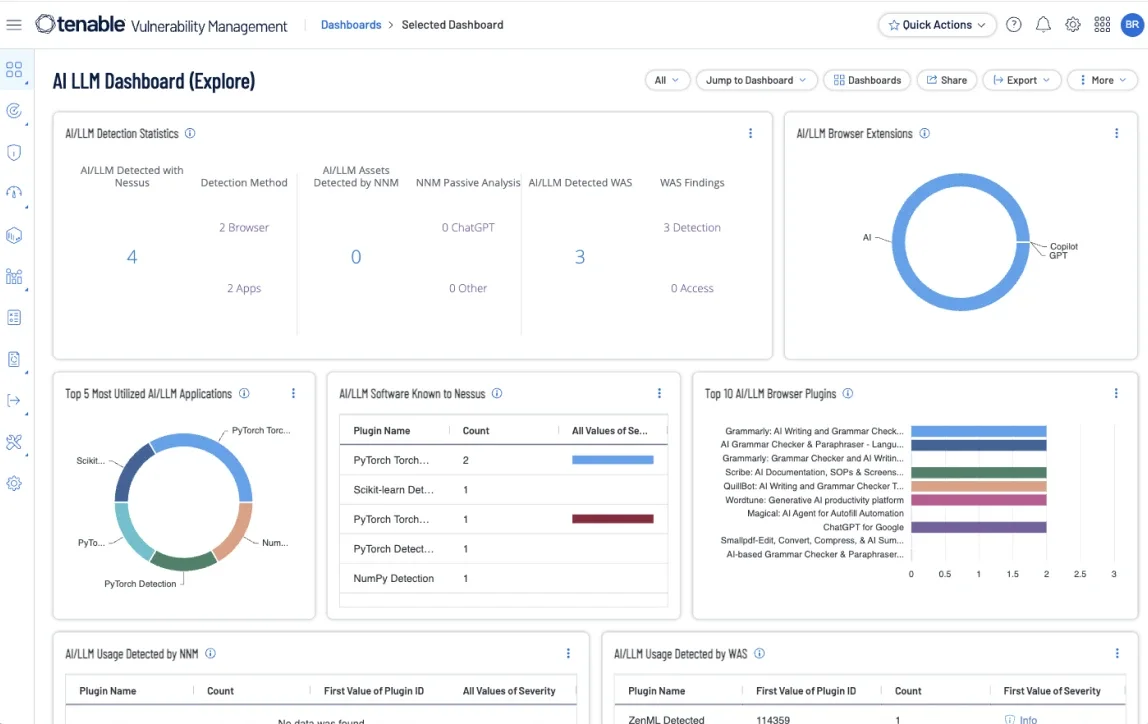Open the workspace apps grid icon
The image size is (1148, 724).
point(1102,25)
